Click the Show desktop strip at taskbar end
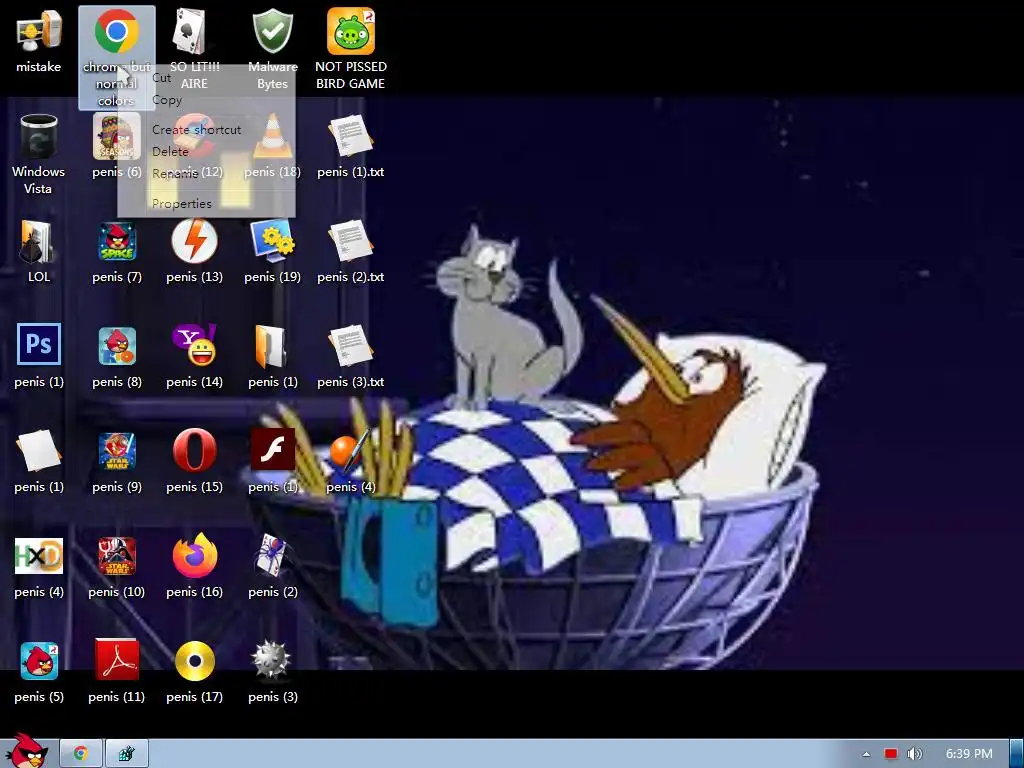Image resolution: width=1024 pixels, height=768 pixels. (x=1016, y=754)
